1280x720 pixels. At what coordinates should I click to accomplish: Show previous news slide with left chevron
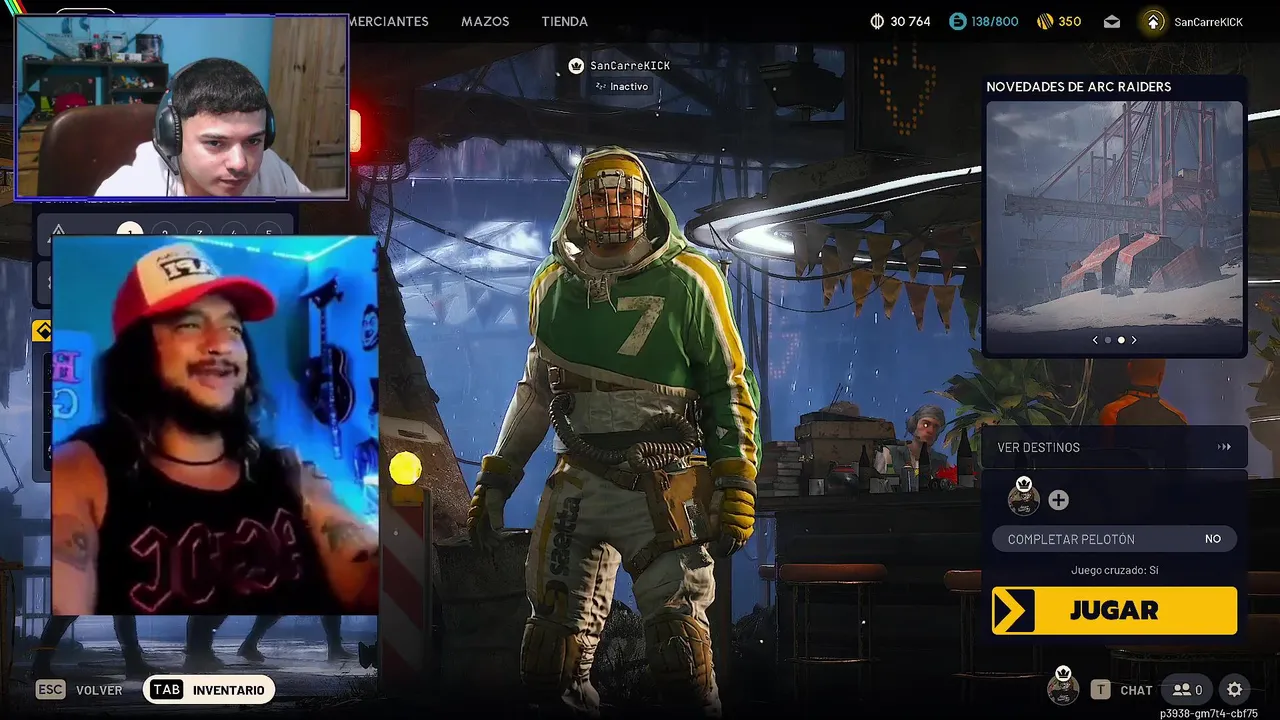click(x=1095, y=340)
